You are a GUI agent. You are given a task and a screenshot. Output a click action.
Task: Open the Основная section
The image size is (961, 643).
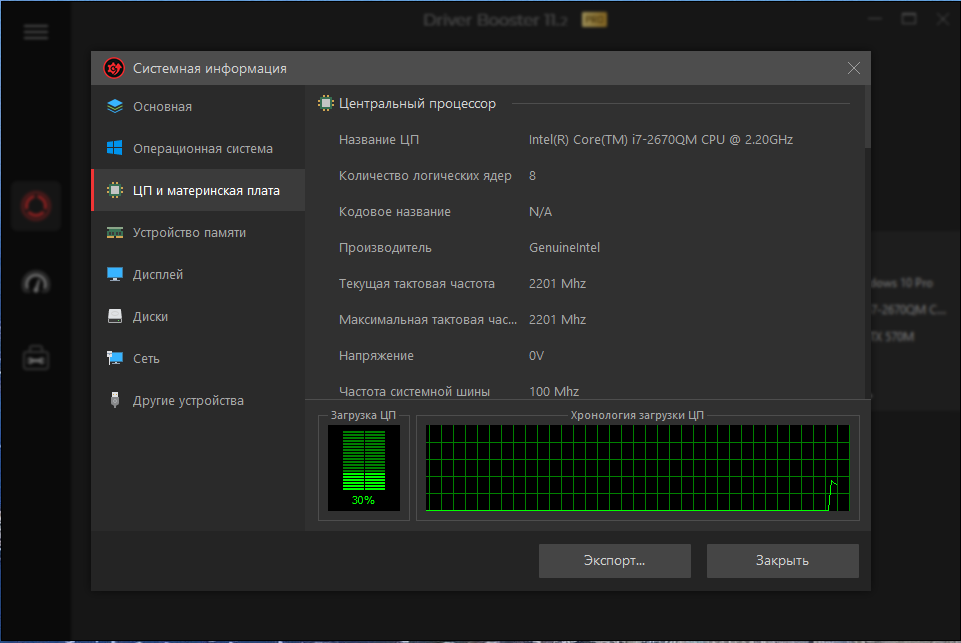coord(198,107)
